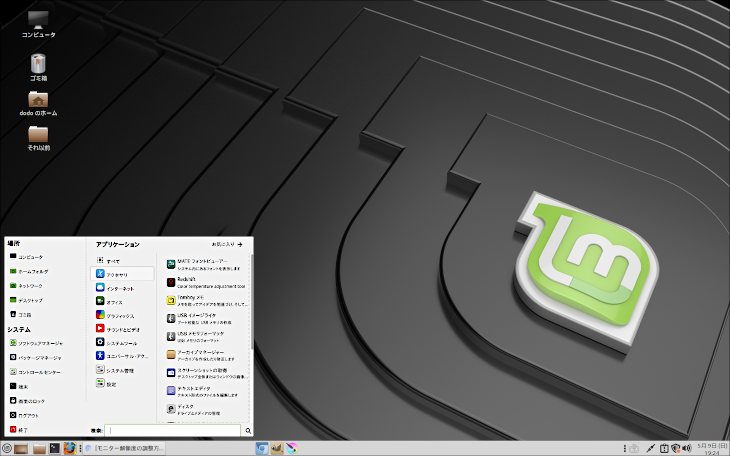Click 画面のロック to lock the screen
730x456 pixels.
pyautogui.click(x=27, y=401)
